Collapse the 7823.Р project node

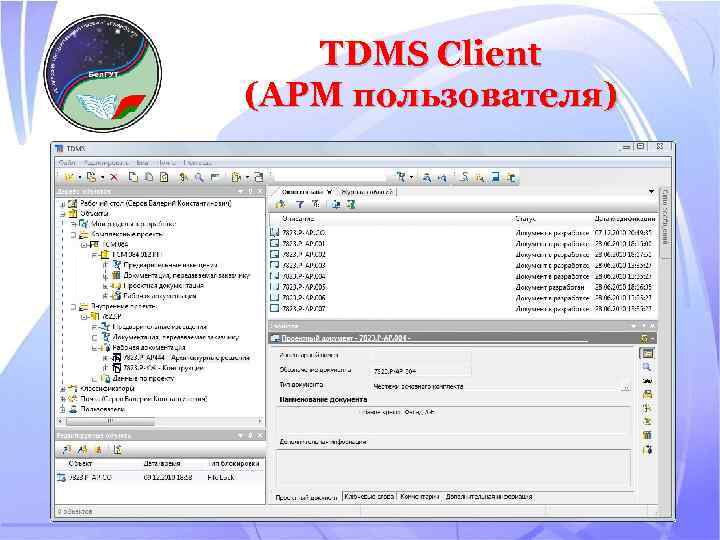click(x=84, y=317)
